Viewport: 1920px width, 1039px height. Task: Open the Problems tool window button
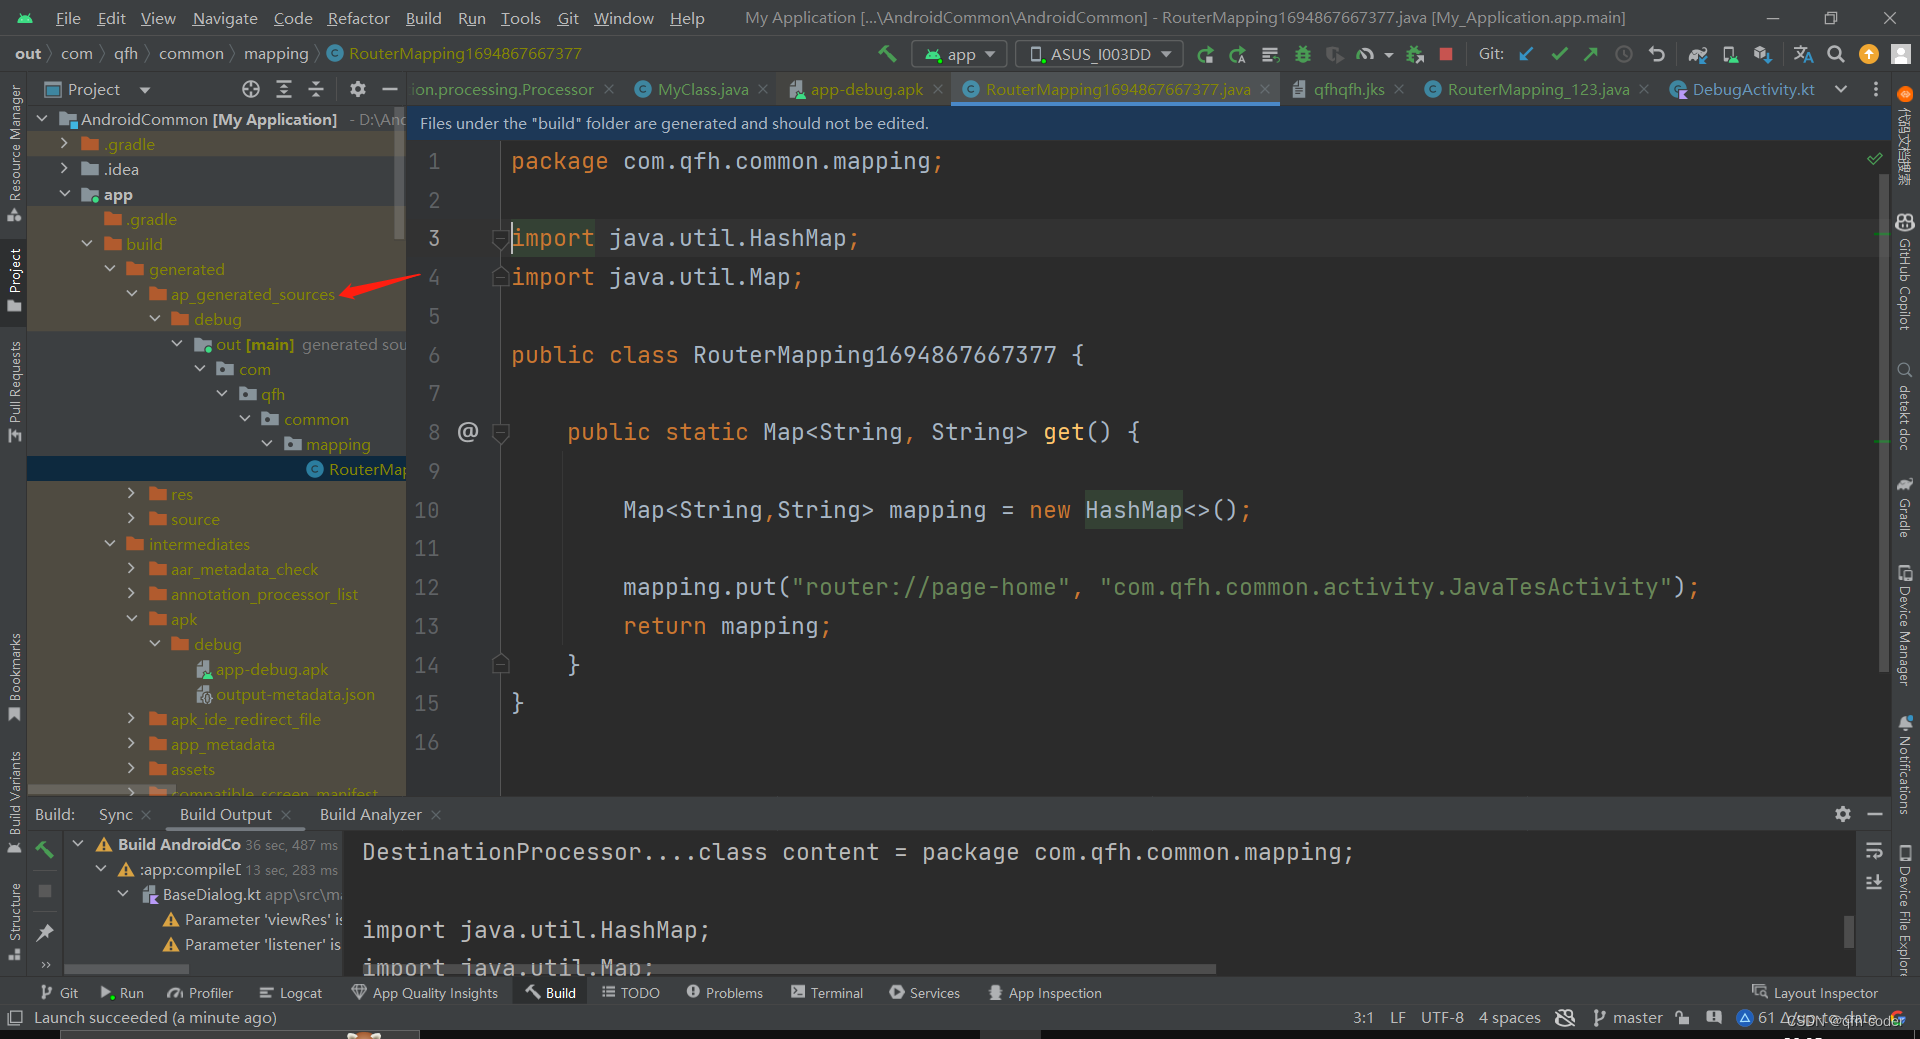pyautogui.click(x=724, y=993)
